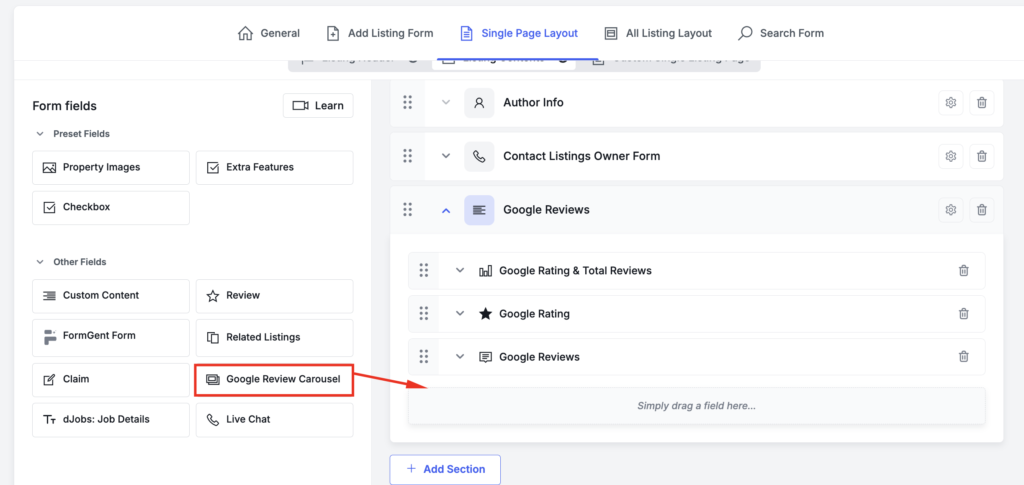This screenshot has width=1024, height=485.
Task: Select the Live Chat field
Action: (x=274, y=420)
